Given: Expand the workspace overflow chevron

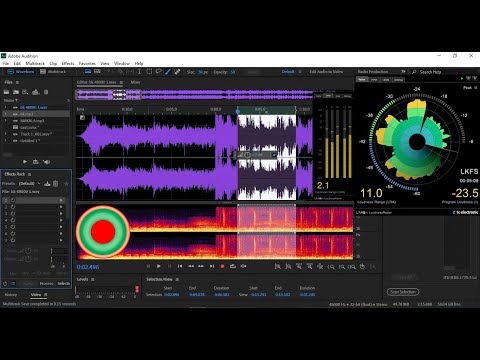Looking at the screenshot, I should 403,72.
